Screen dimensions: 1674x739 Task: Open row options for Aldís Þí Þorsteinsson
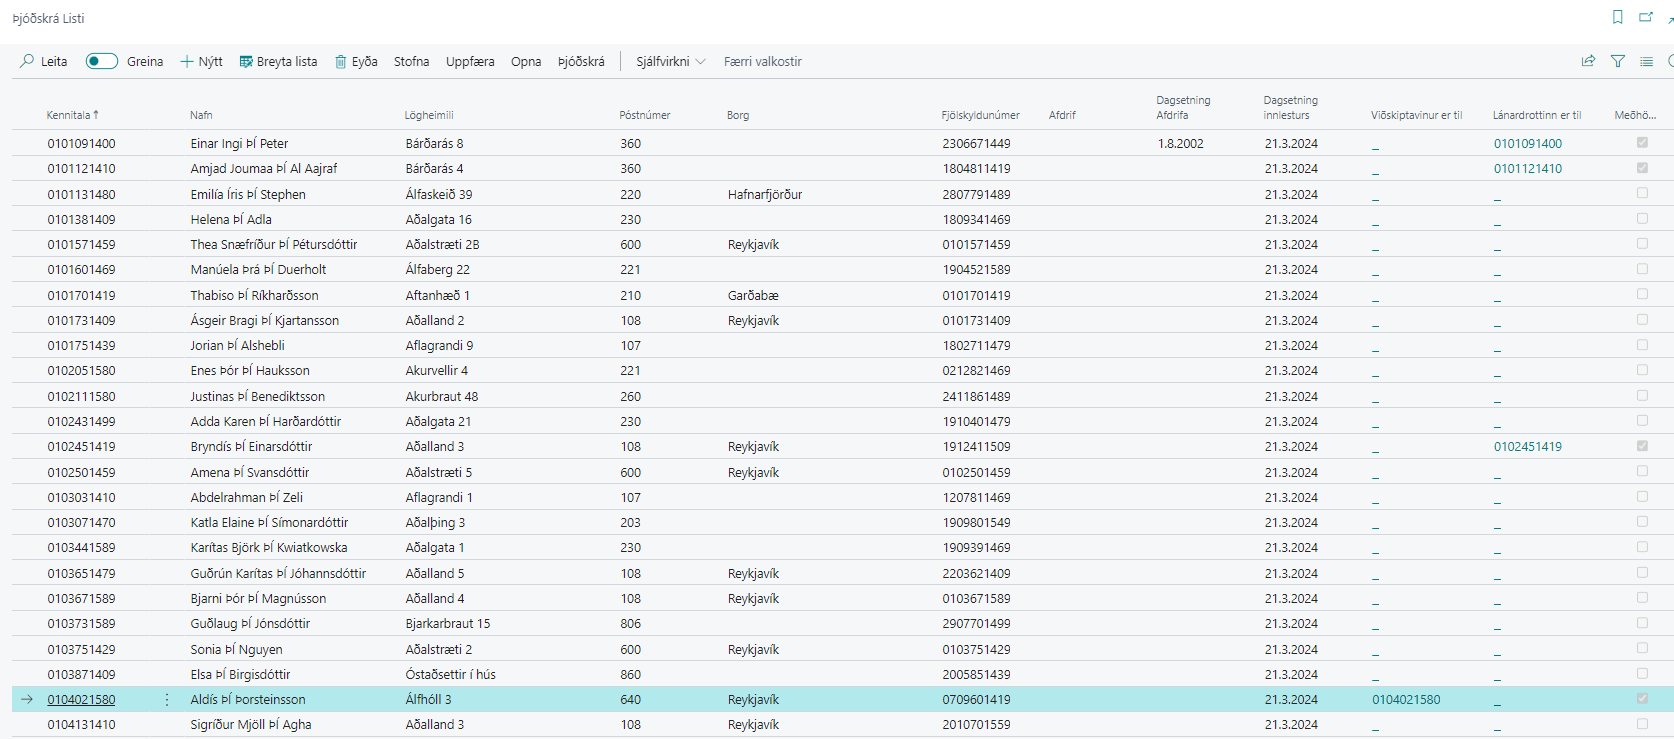(x=167, y=700)
